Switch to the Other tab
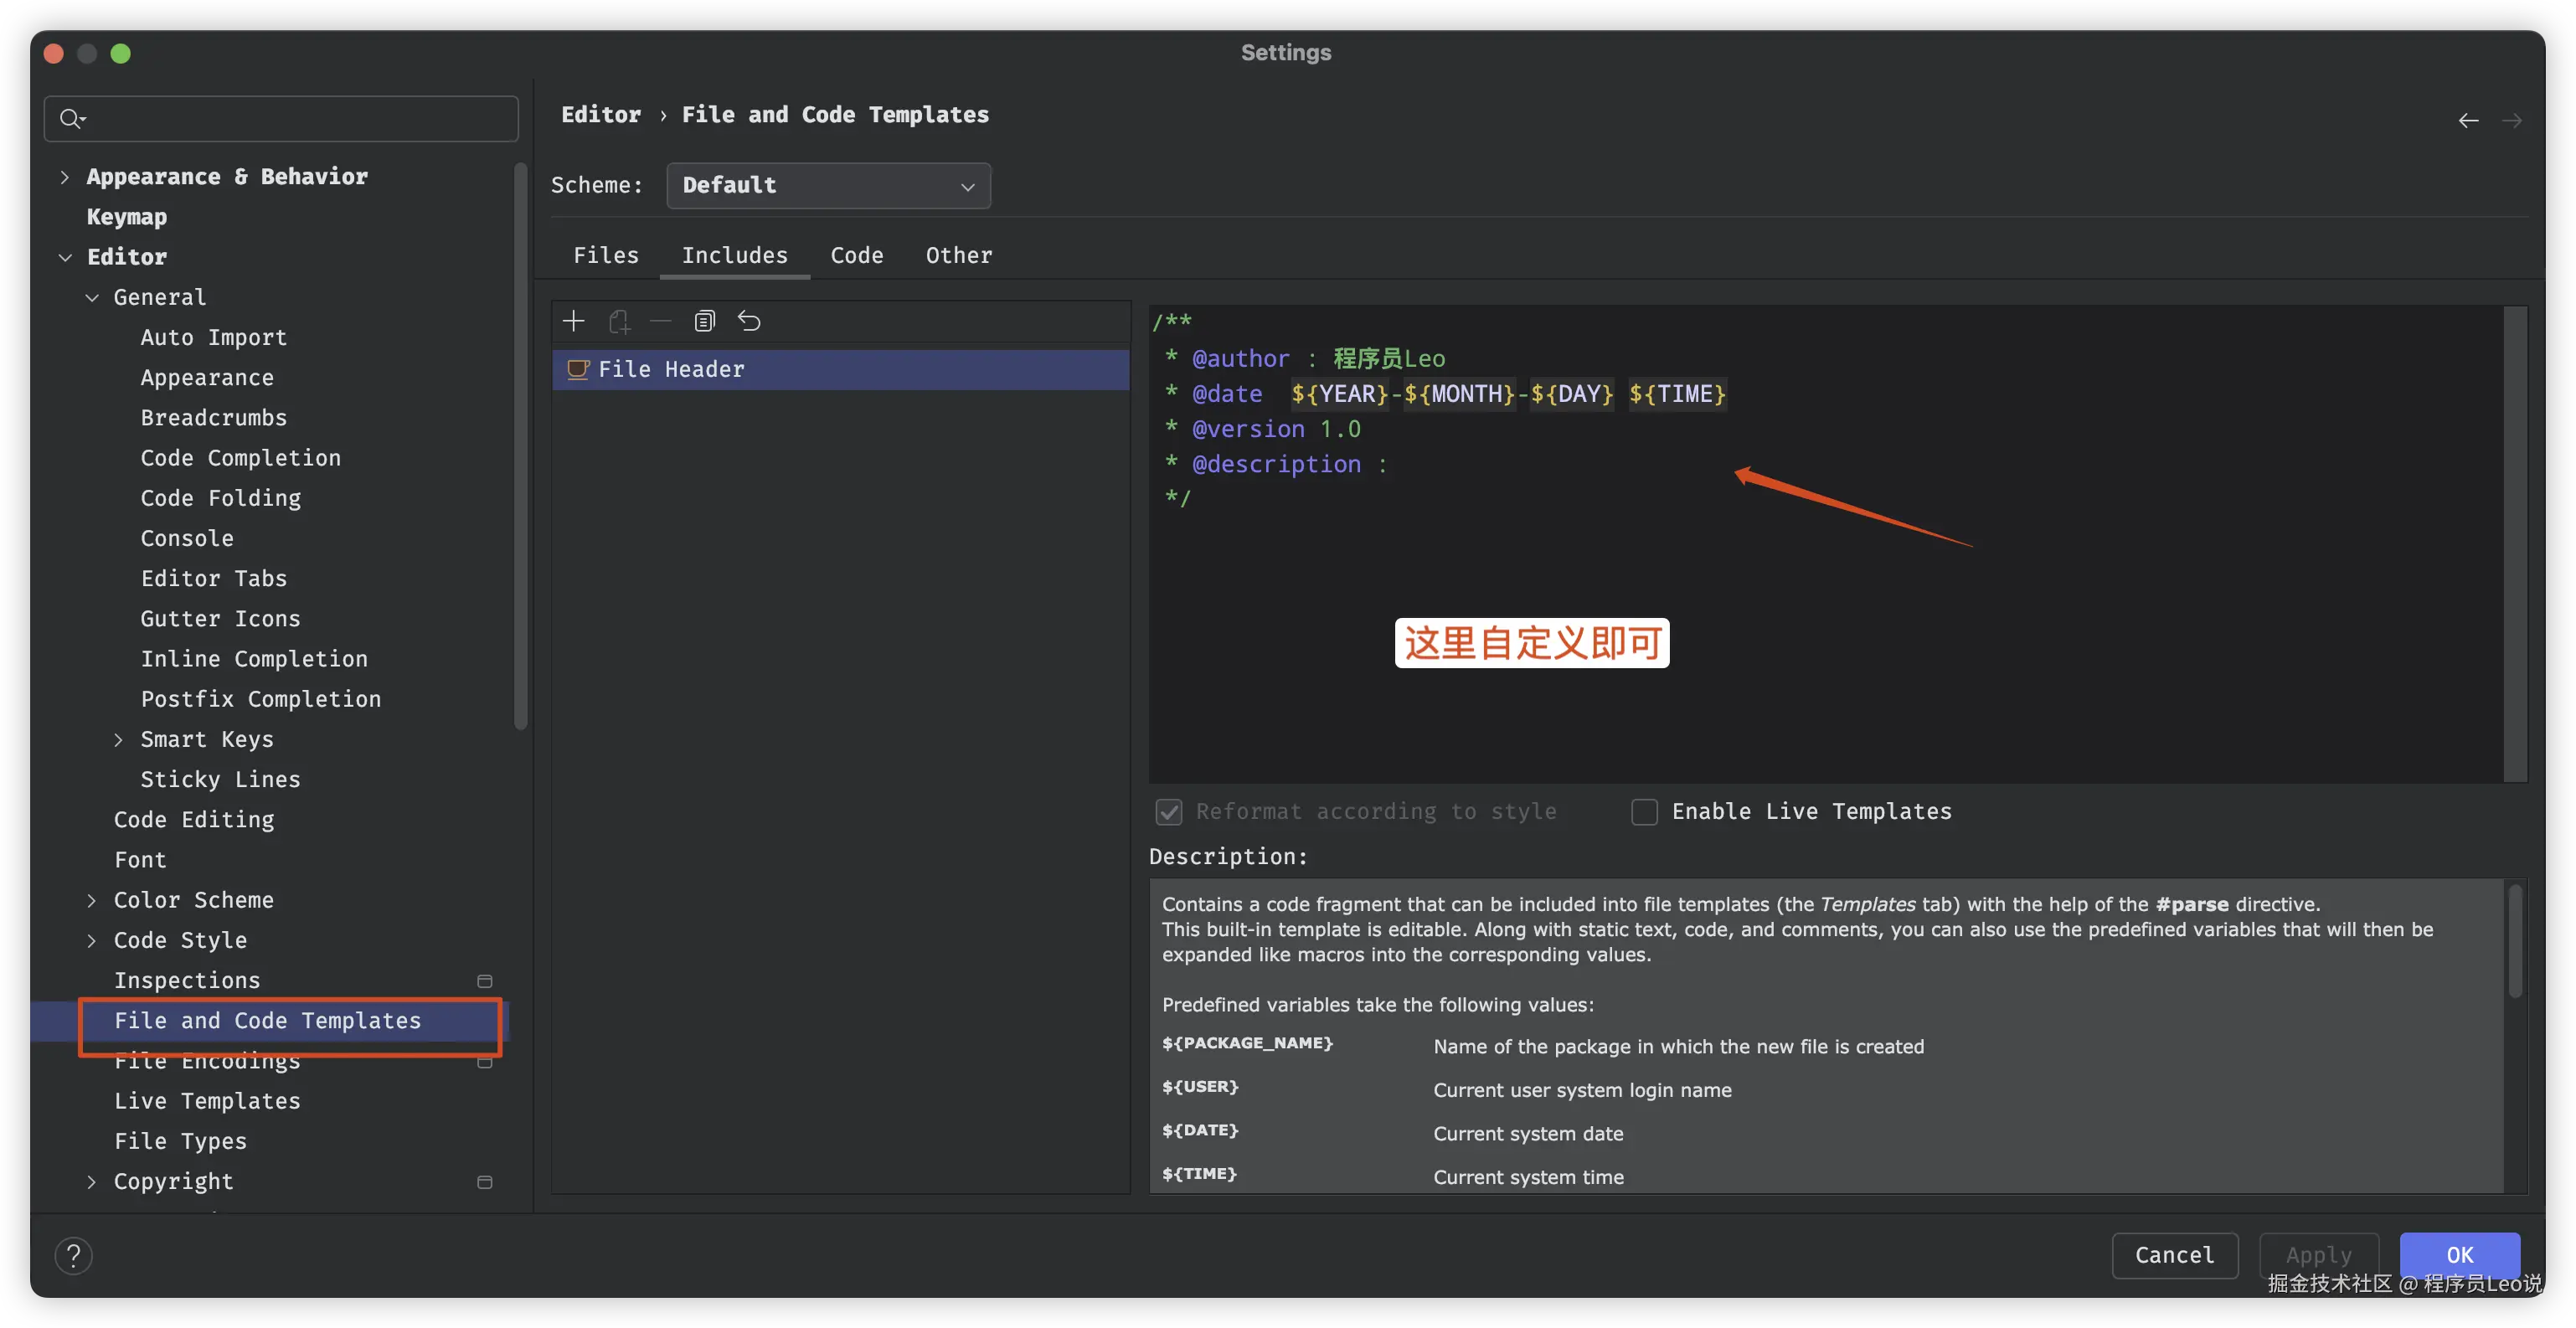 tap(959, 255)
